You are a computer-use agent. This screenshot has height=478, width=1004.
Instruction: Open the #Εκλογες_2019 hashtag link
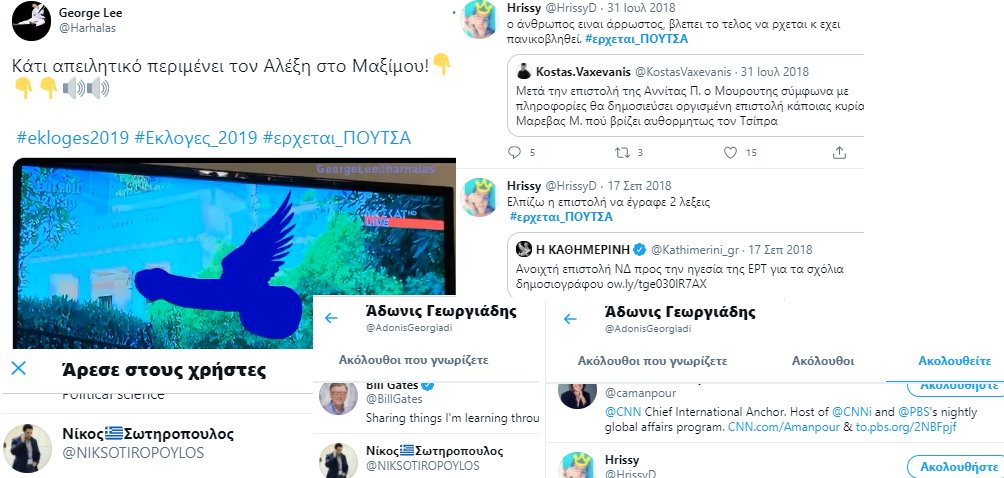195,138
